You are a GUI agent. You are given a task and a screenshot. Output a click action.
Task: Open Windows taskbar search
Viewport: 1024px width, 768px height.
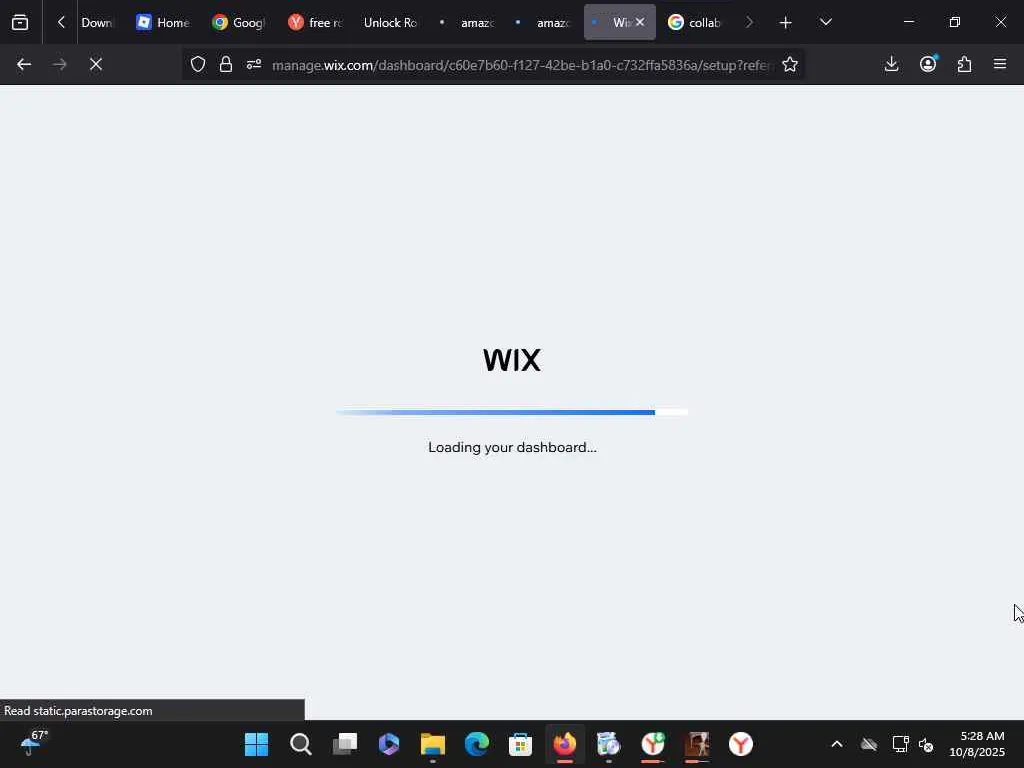pyautogui.click(x=300, y=744)
